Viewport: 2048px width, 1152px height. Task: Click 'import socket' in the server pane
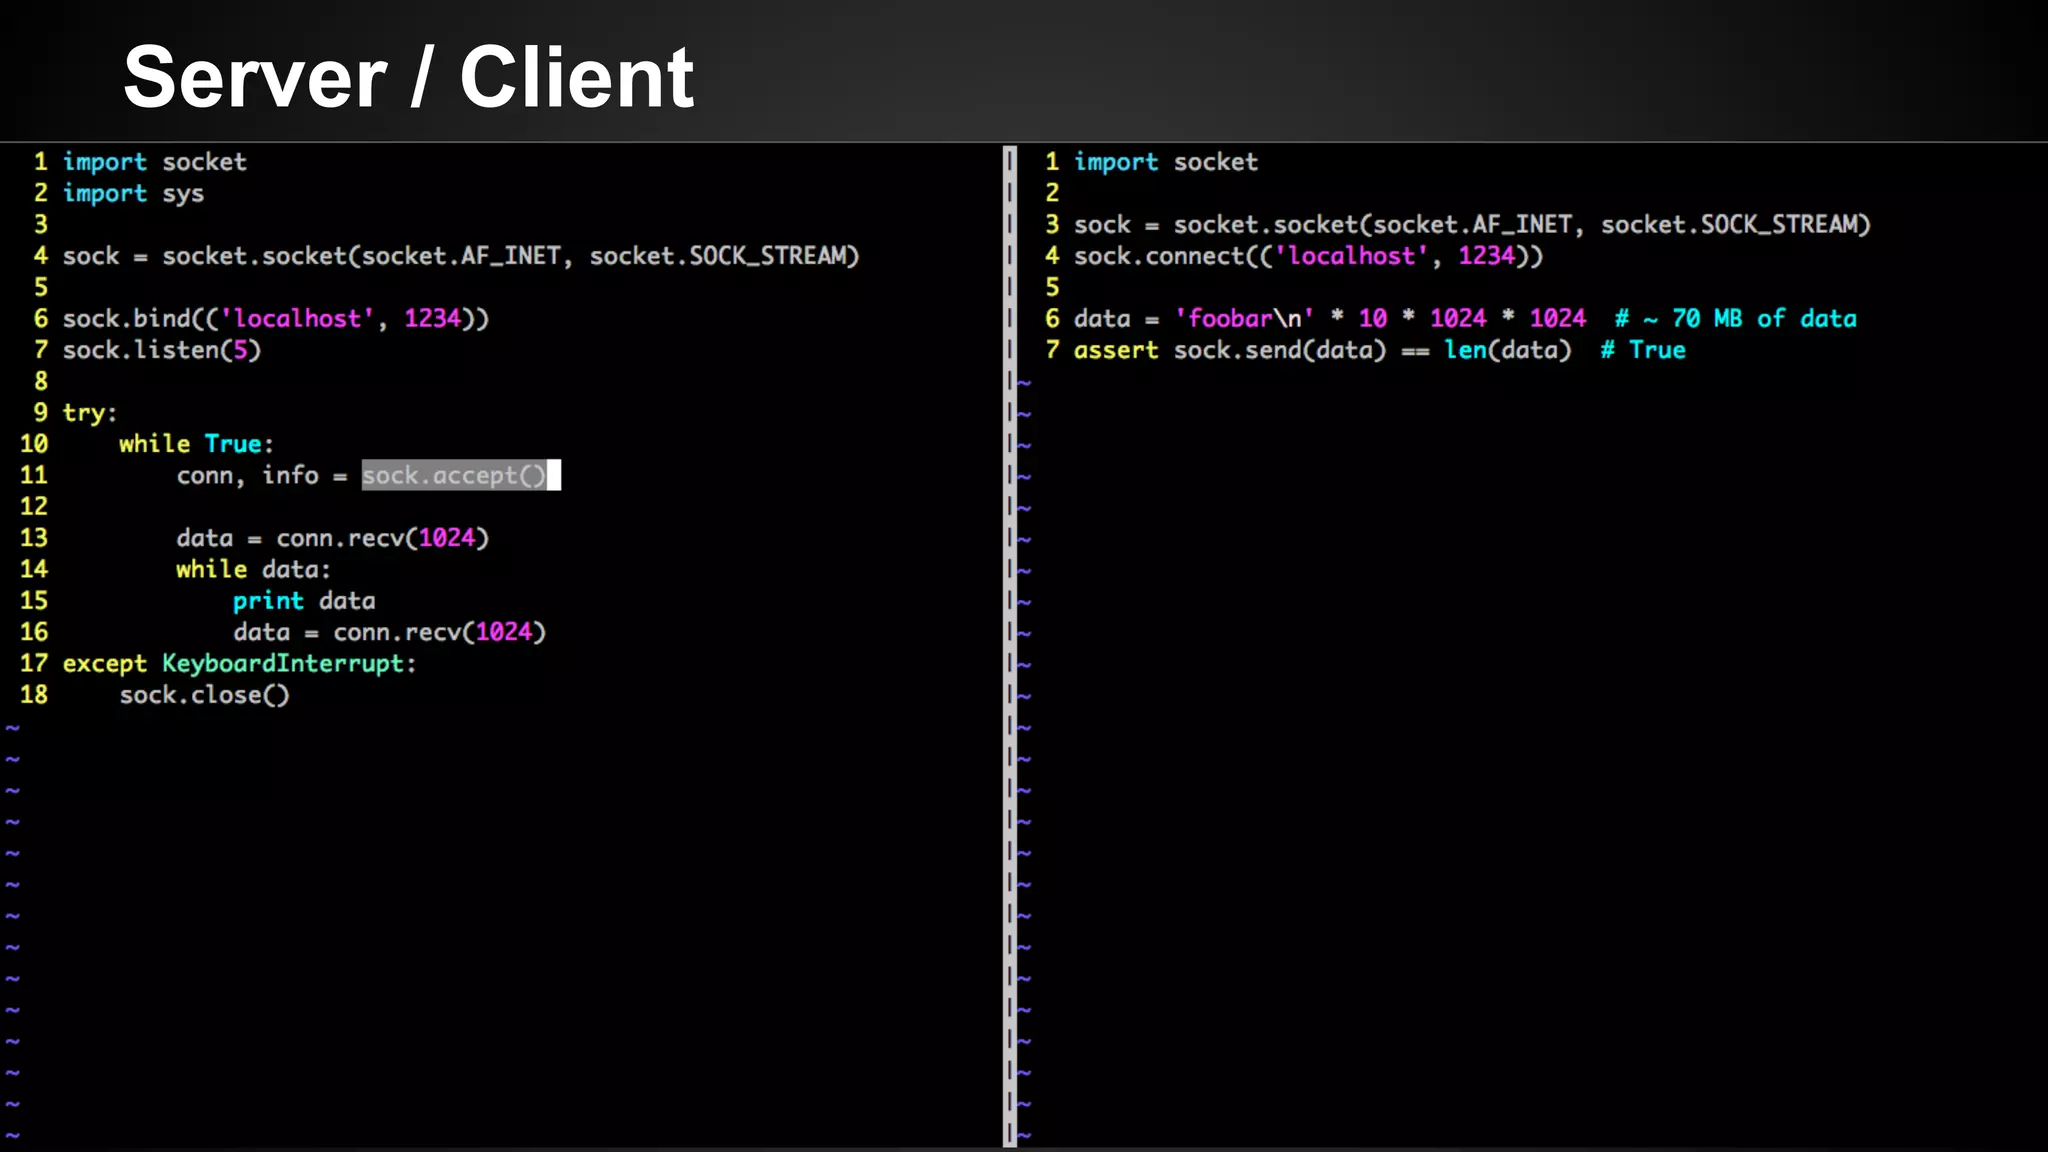point(154,162)
